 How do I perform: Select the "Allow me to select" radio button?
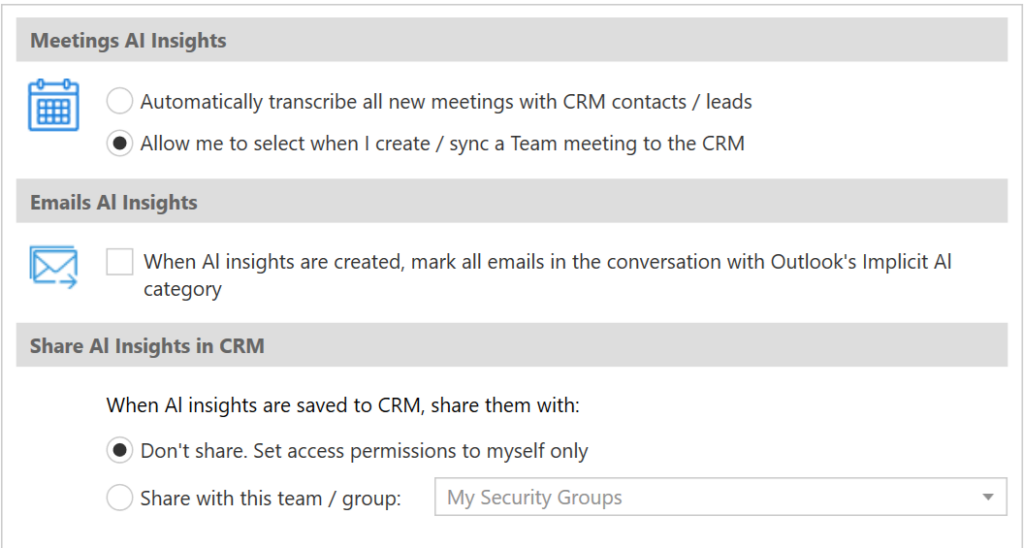click(x=120, y=143)
